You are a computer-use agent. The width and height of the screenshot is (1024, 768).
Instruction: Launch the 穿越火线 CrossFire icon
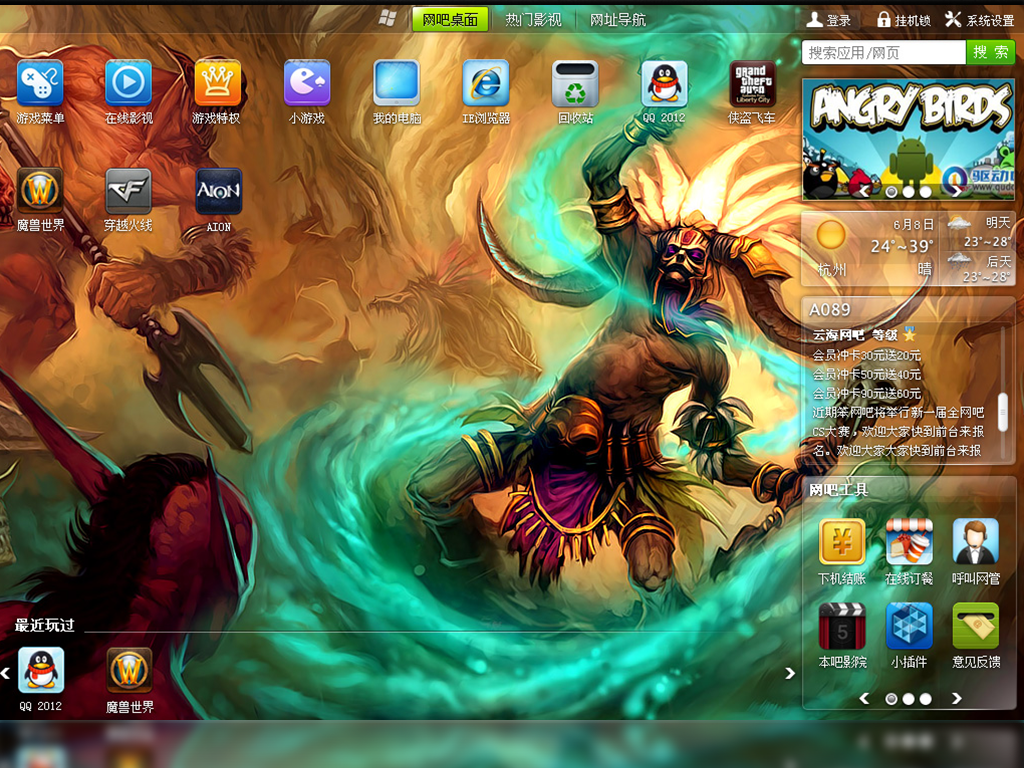(x=129, y=191)
